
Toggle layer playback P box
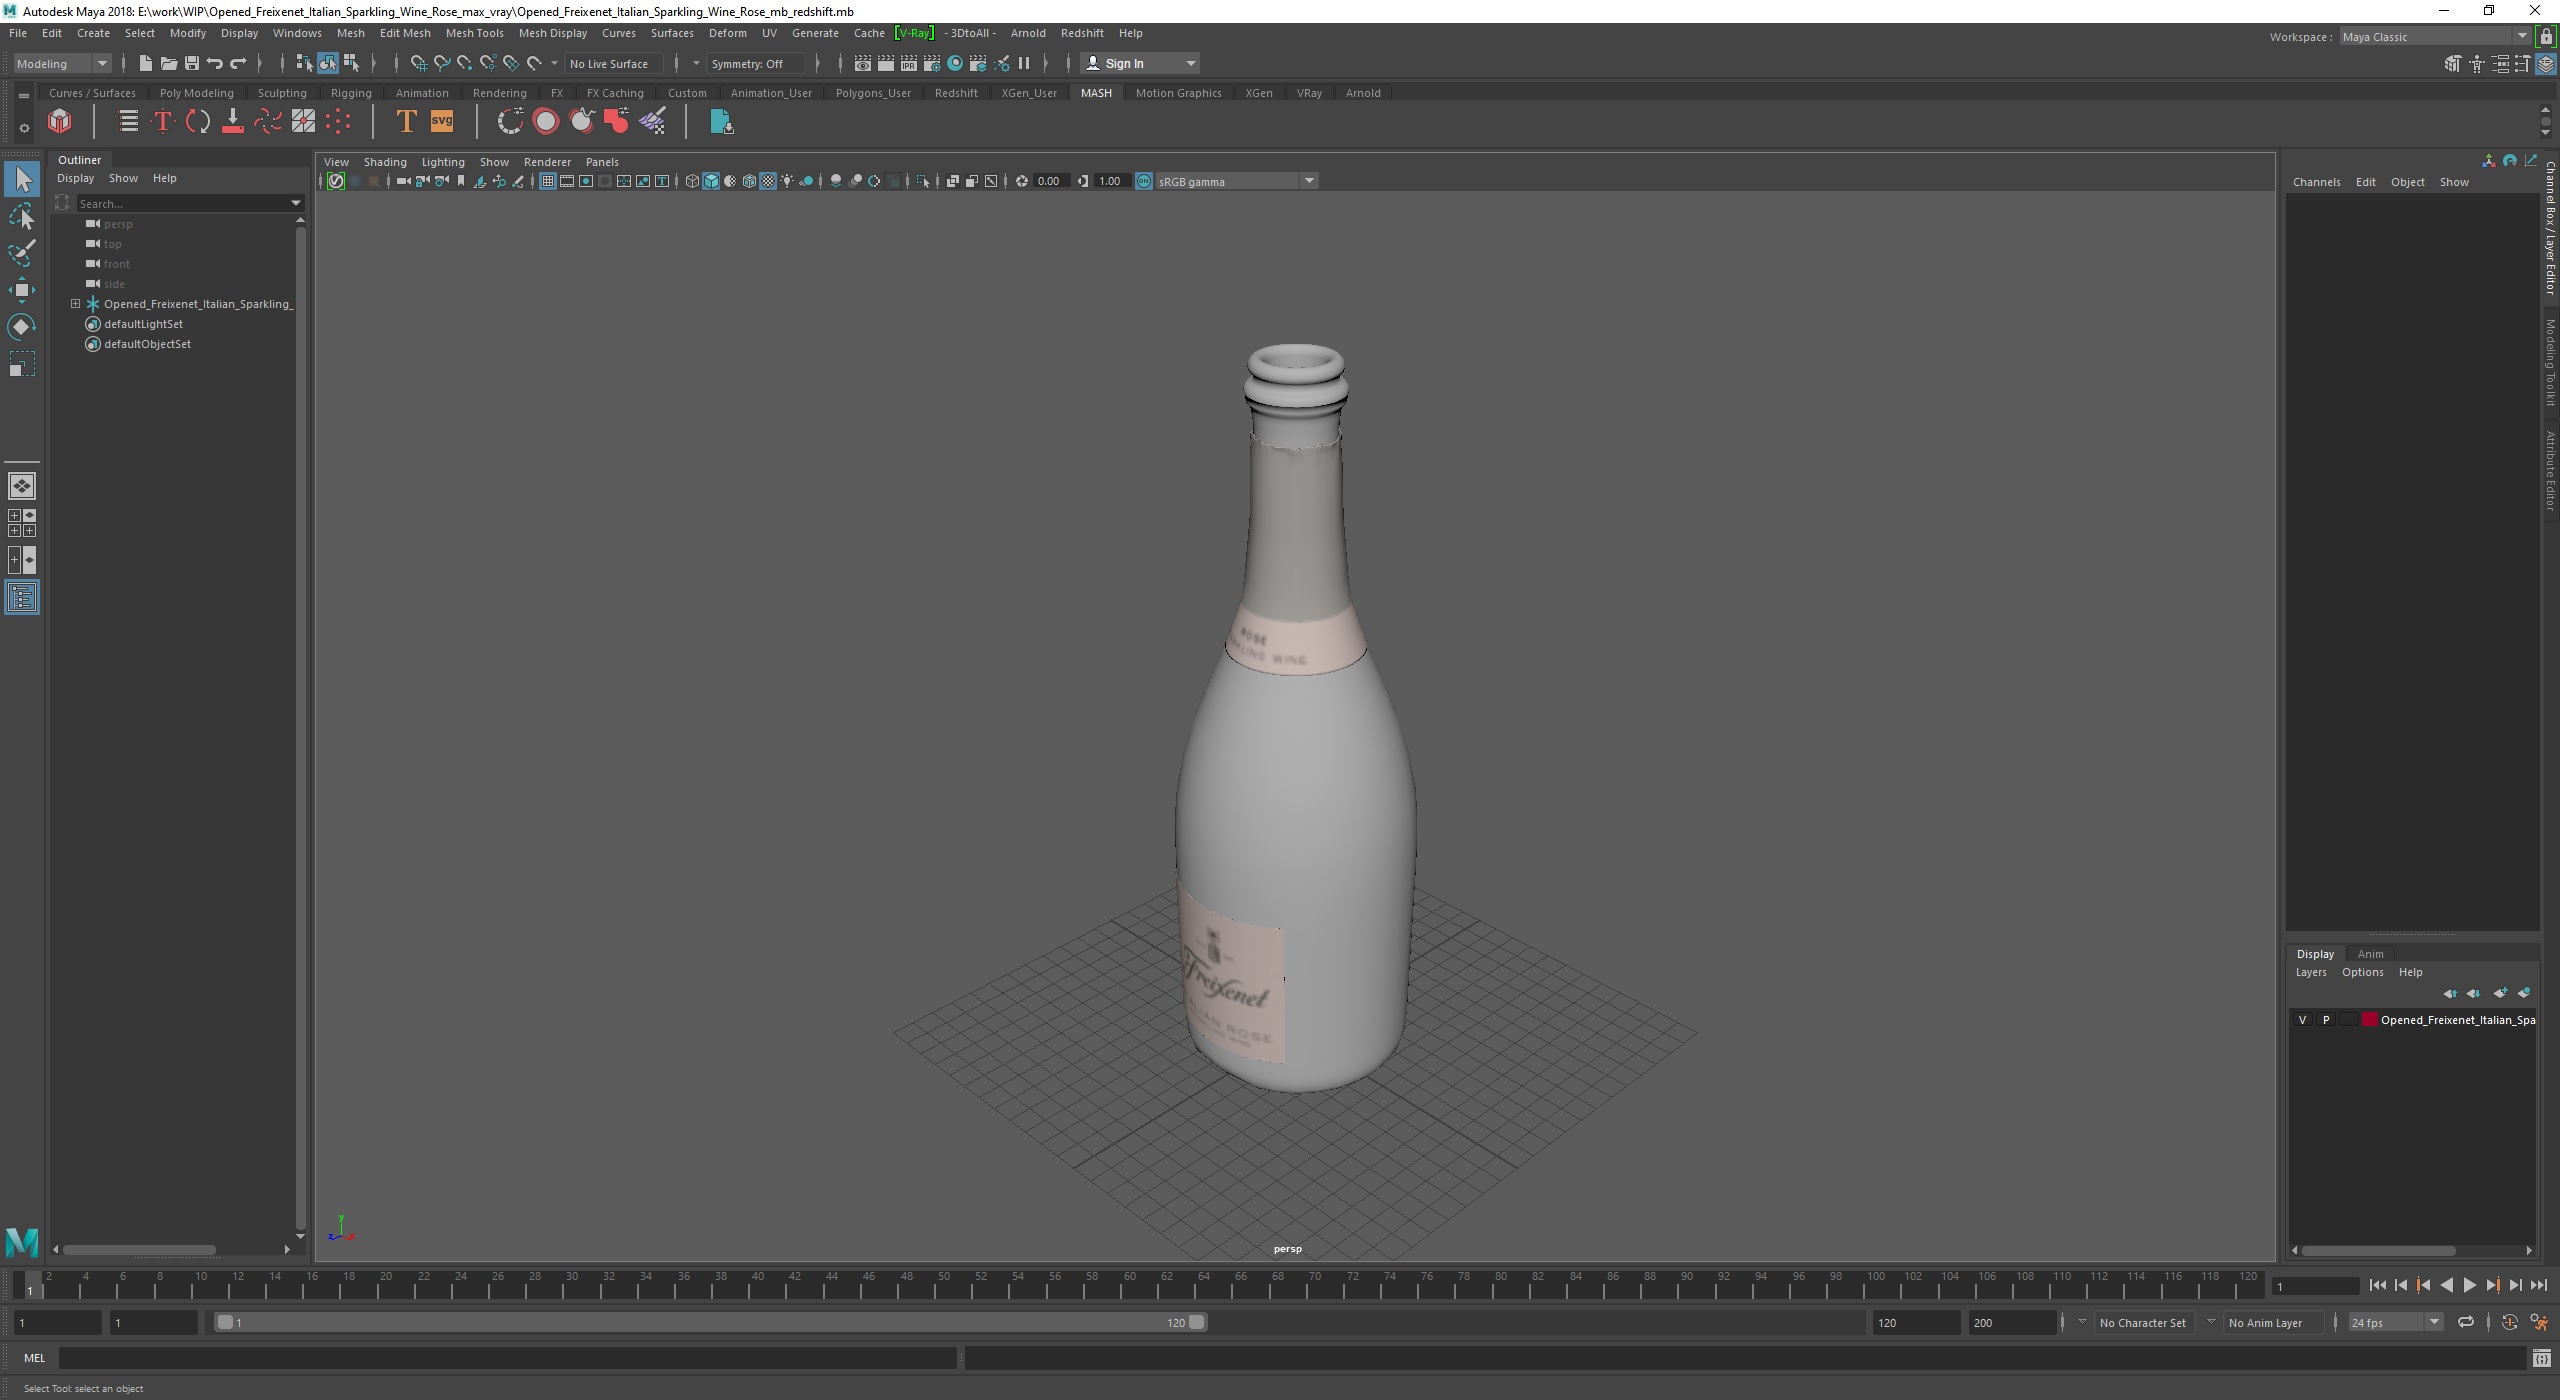click(2326, 1020)
